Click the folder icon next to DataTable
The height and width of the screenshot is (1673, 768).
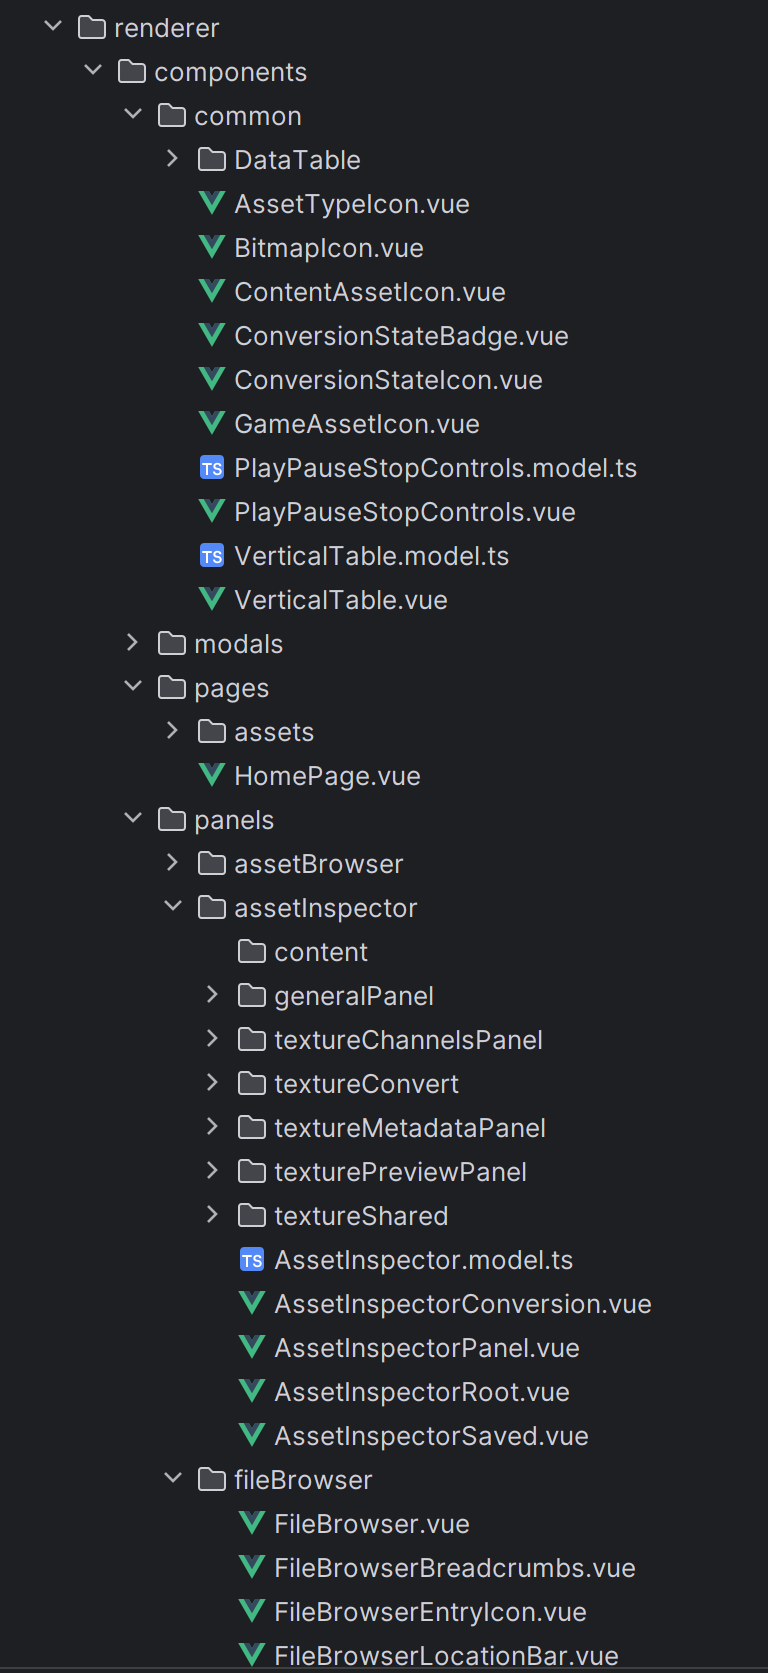[x=212, y=160]
